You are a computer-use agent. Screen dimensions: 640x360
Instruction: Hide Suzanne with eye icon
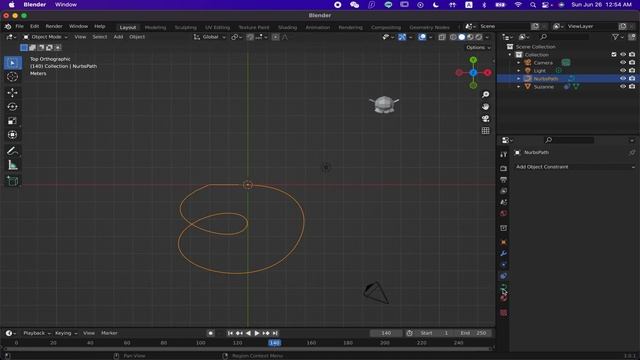tap(623, 87)
